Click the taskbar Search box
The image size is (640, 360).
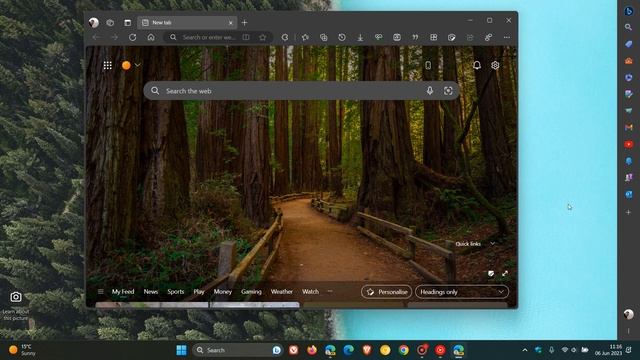point(238,350)
